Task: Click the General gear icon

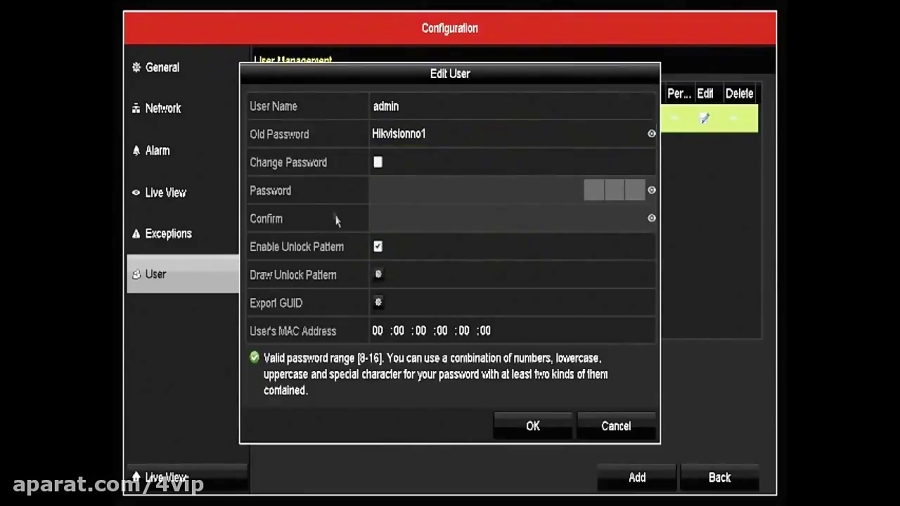Action: [136, 67]
